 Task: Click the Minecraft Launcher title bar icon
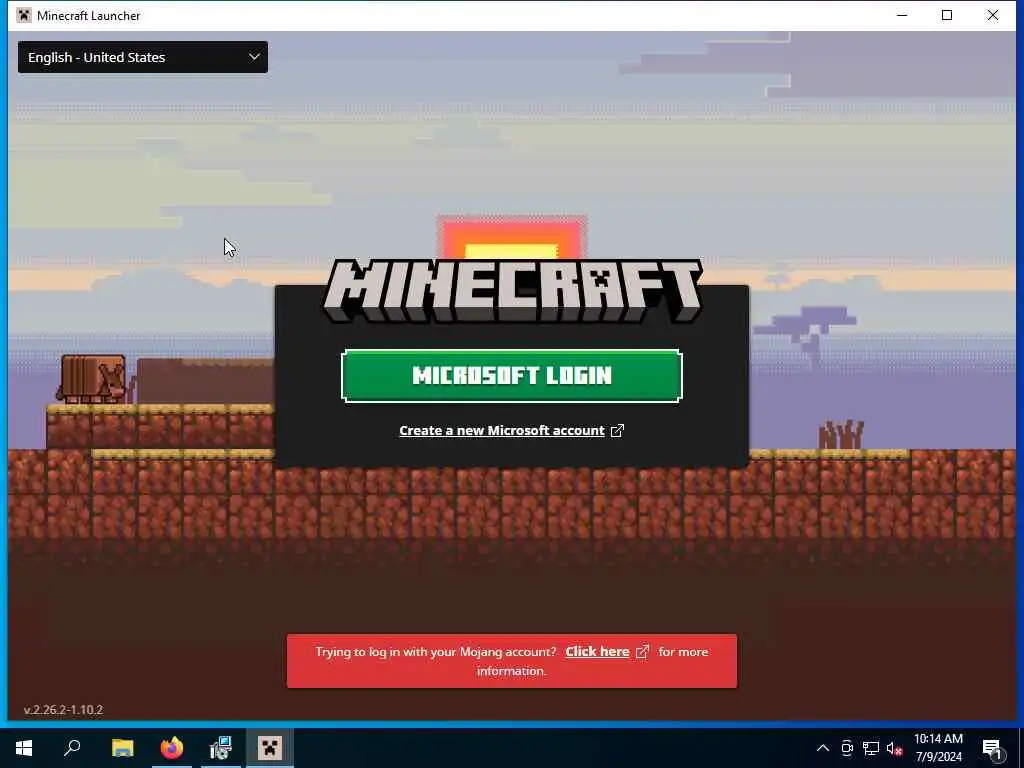point(24,16)
